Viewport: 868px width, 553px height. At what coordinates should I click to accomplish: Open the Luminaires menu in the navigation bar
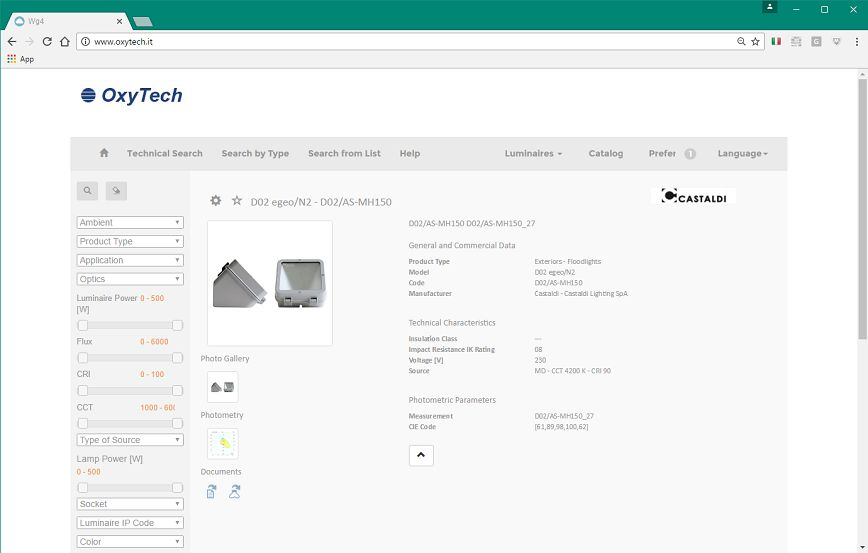(x=533, y=154)
